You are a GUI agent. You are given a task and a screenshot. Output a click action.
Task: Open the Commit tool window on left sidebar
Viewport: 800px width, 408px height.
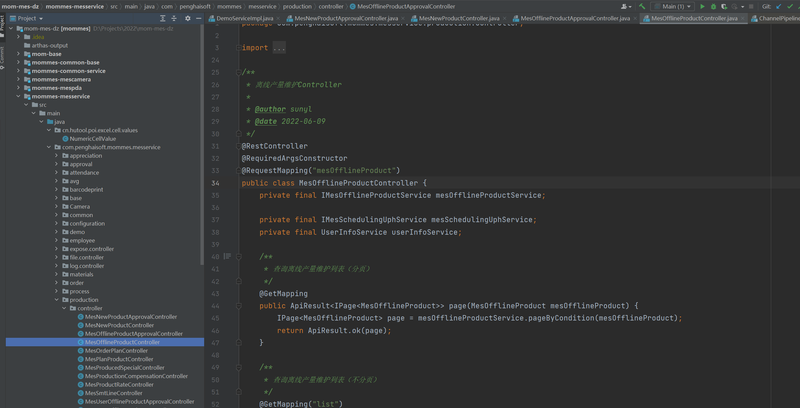3,58
